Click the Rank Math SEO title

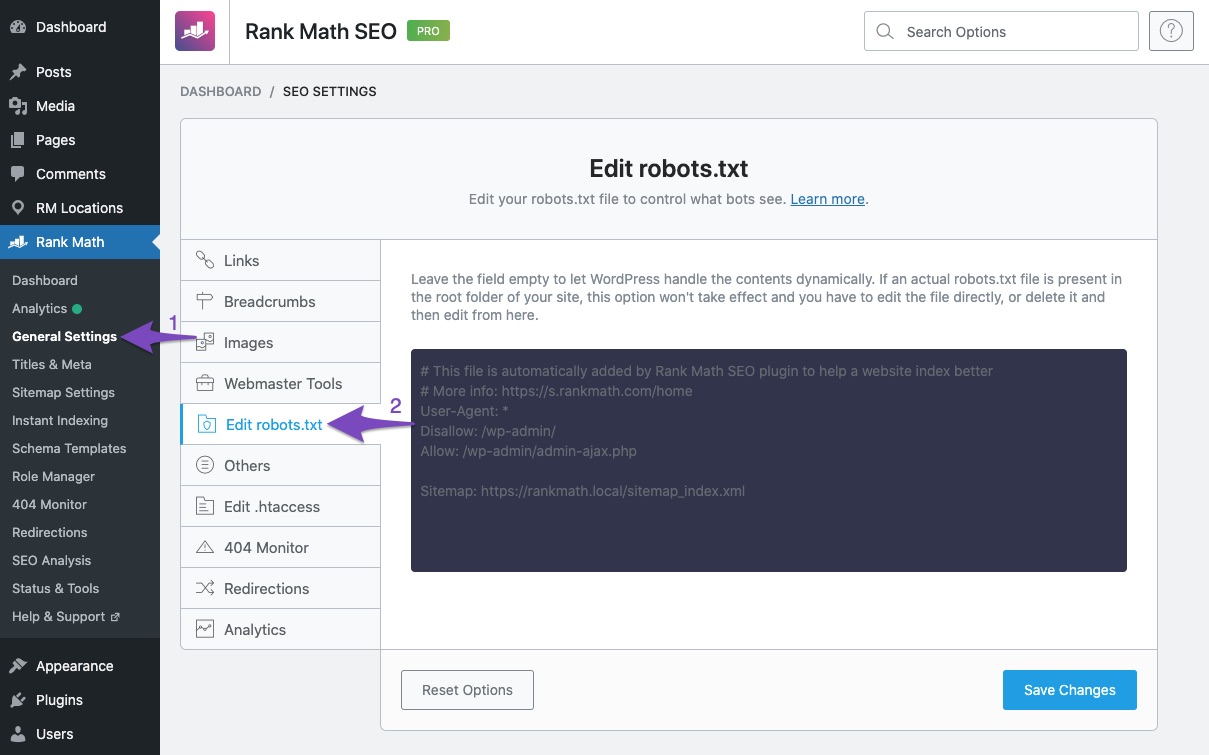tap(321, 31)
